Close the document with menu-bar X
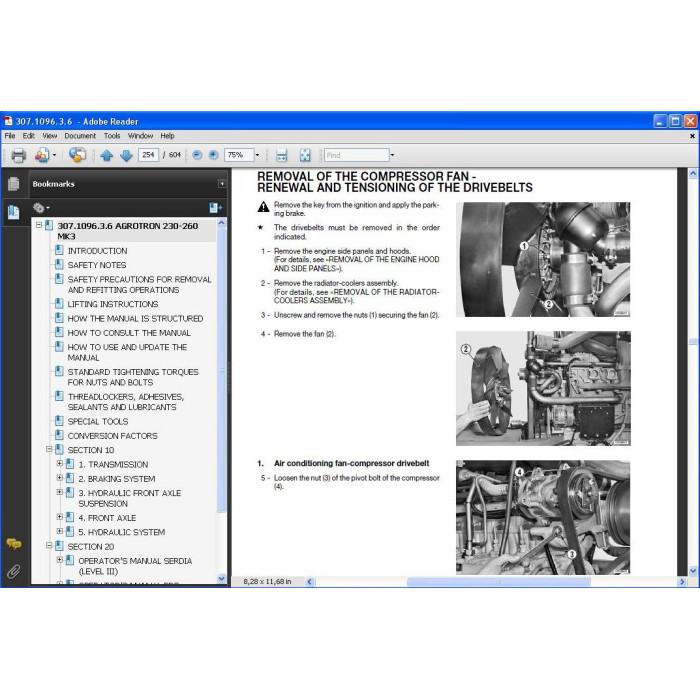The height and width of the screenshot is (700, 700). 692,136
